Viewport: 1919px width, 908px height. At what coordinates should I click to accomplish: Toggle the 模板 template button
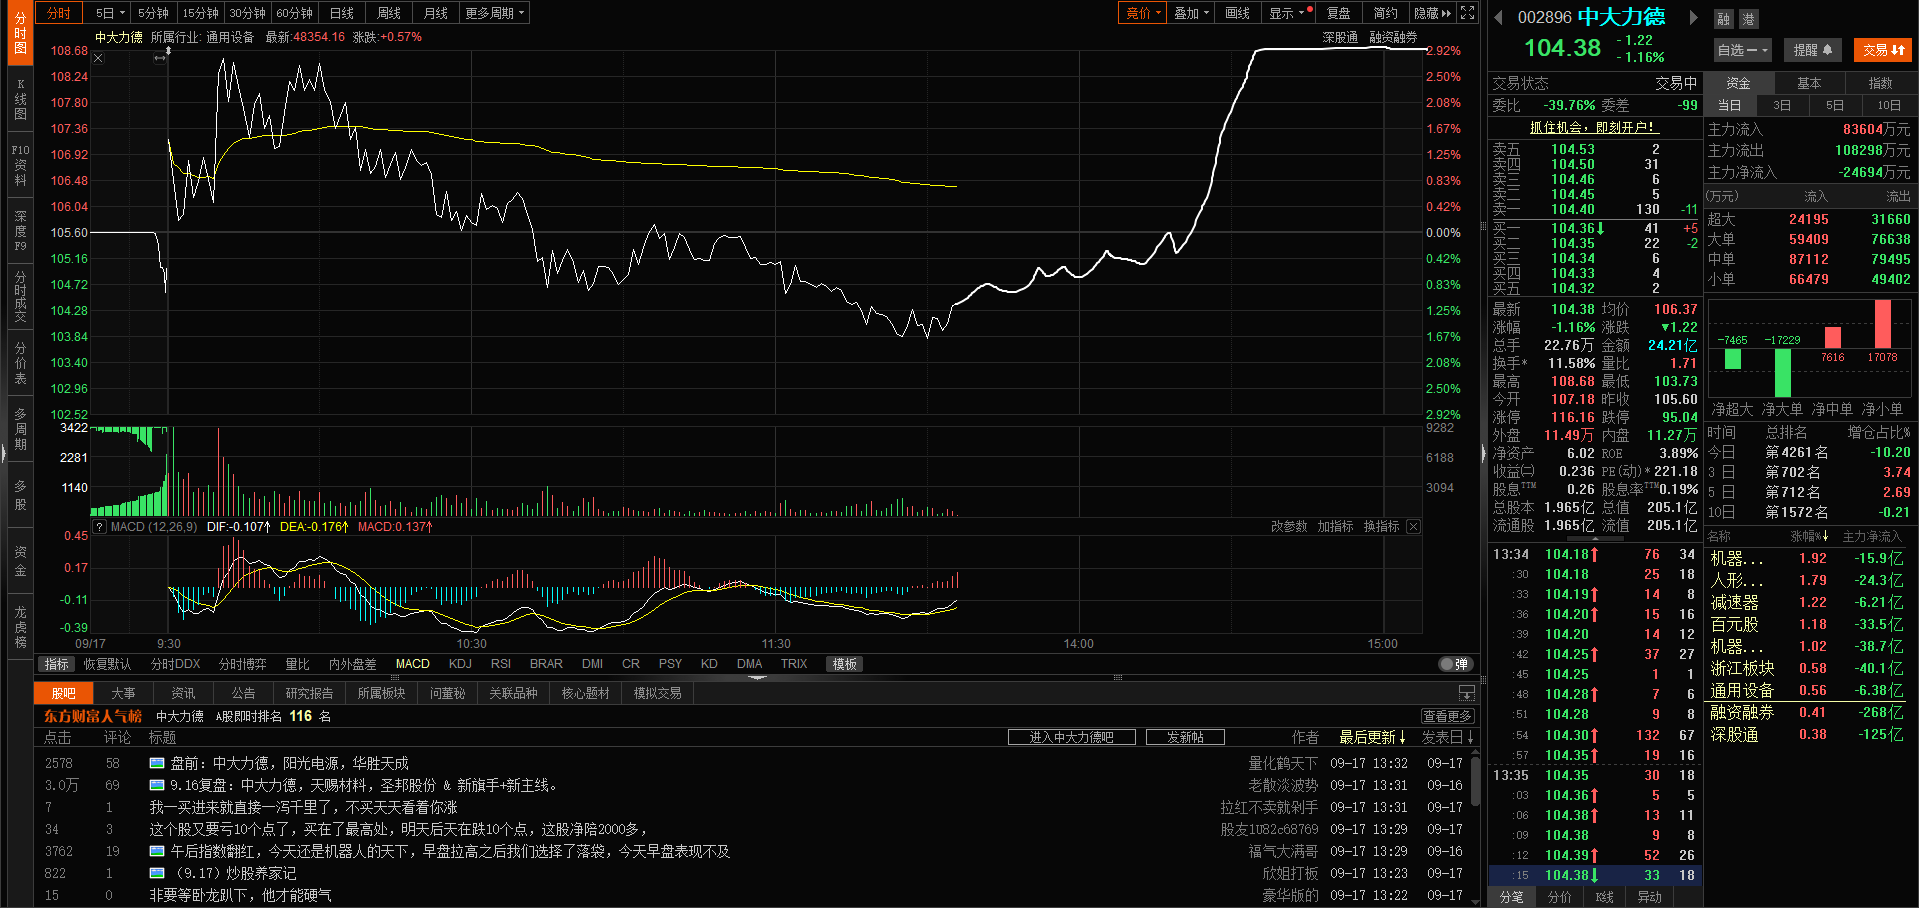tap(845, 664)
